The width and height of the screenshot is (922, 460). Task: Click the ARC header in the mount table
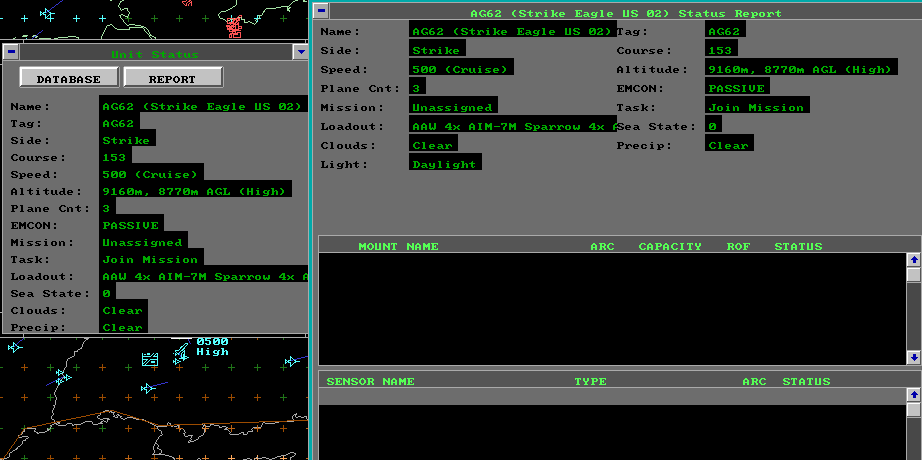(602, 246)
